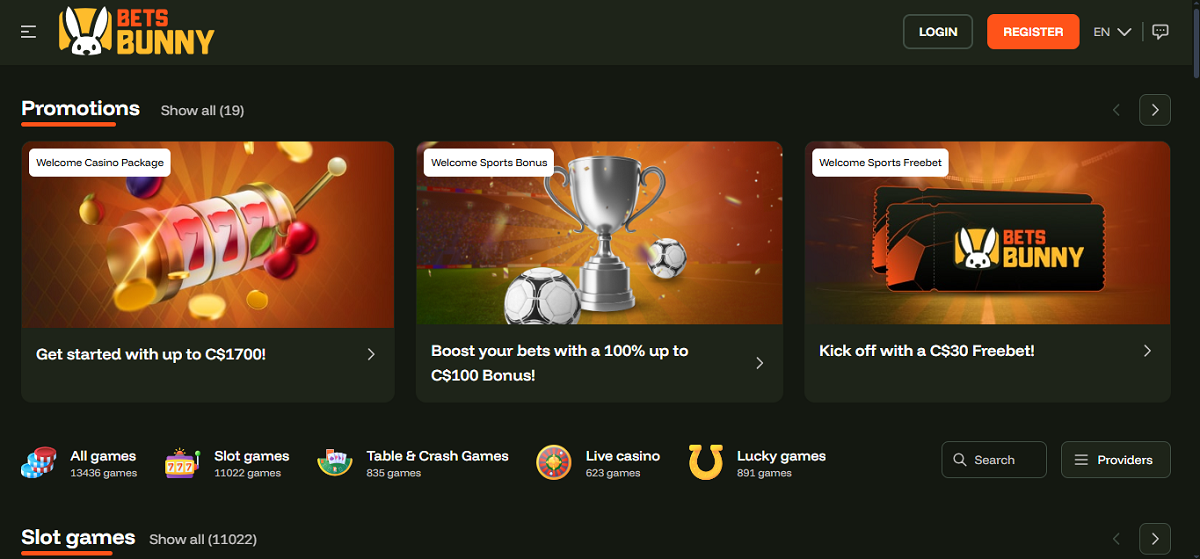Open the live chat support icon
The width and height of the screenshot is (1200, 559).
(1160, 32)
